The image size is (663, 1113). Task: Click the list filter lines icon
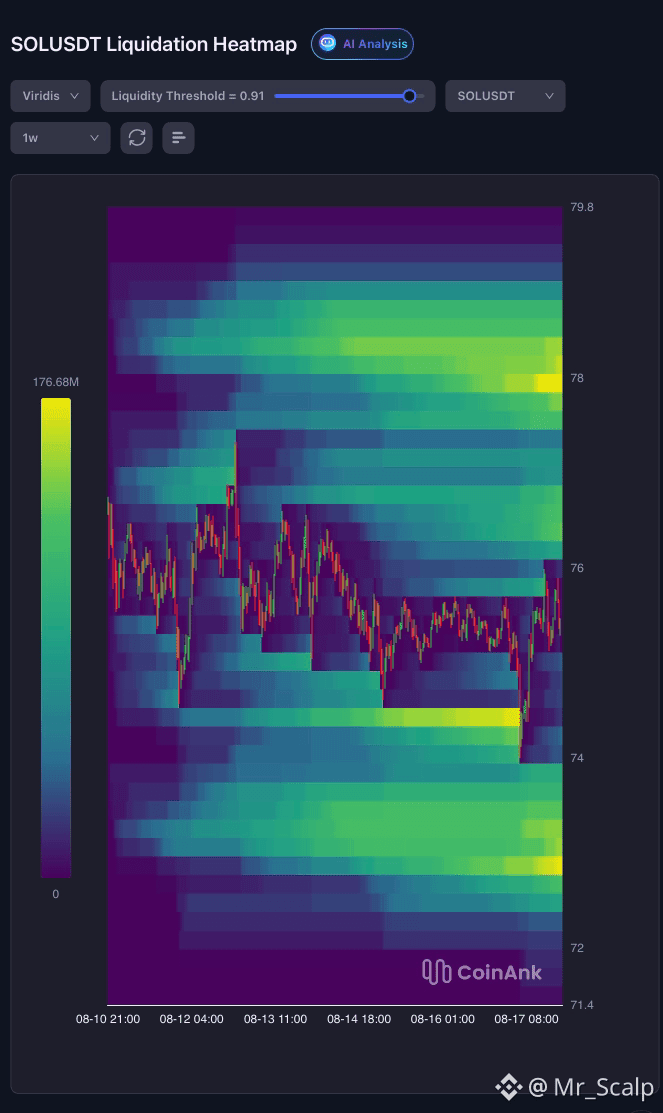tap(178, 138)
